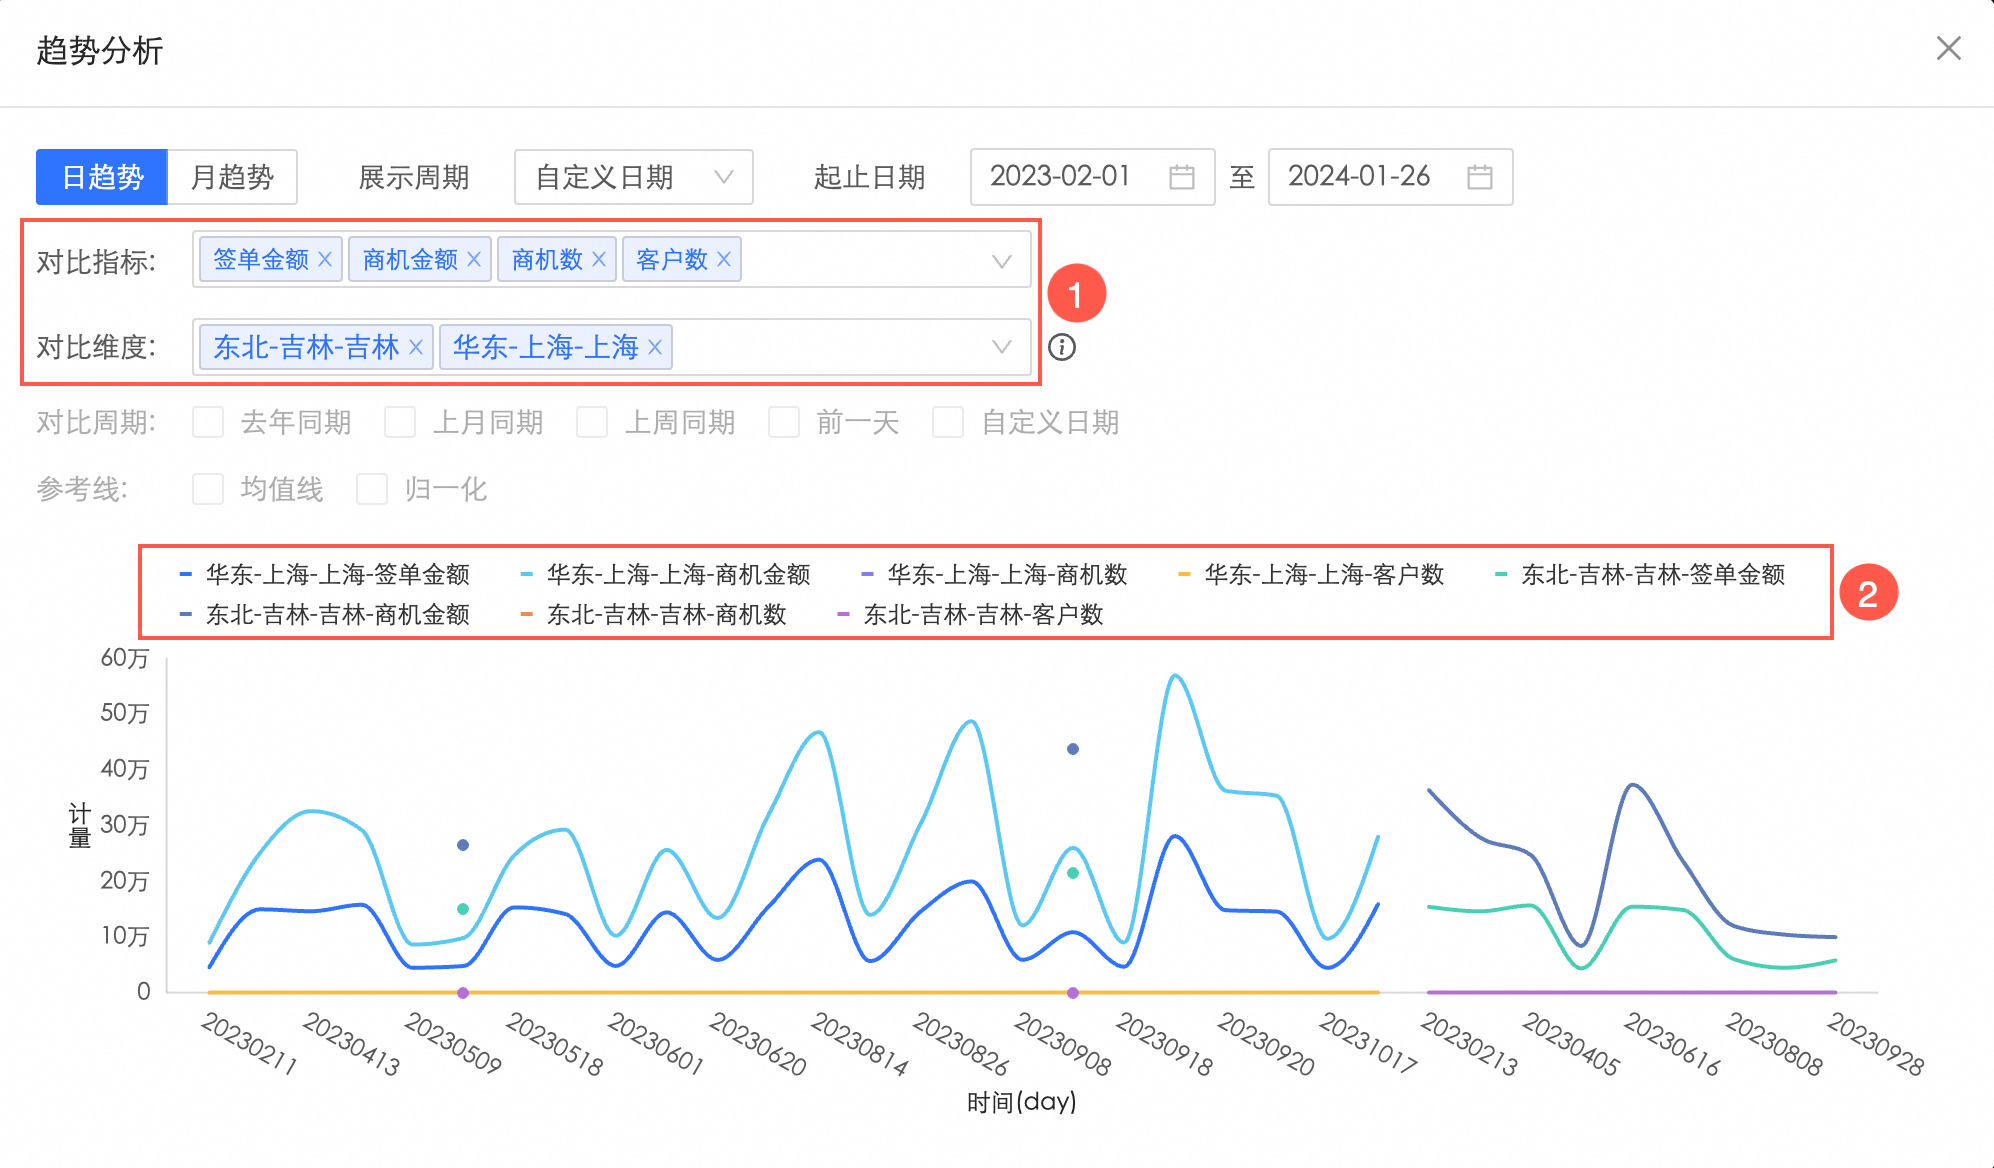Click the info icon beside 对比维度
Viewport: 1994px width, 1168px height.
click(1062, 347)
